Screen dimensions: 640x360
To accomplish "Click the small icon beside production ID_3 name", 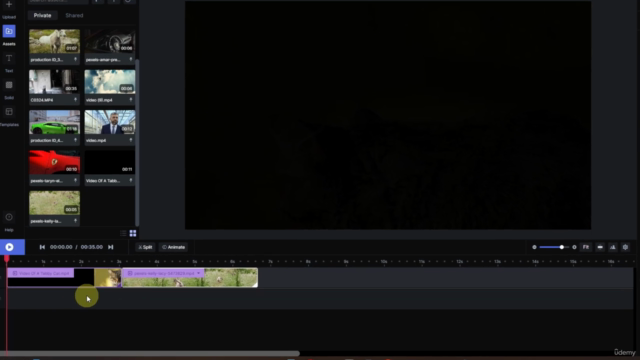I will [76, 60].
